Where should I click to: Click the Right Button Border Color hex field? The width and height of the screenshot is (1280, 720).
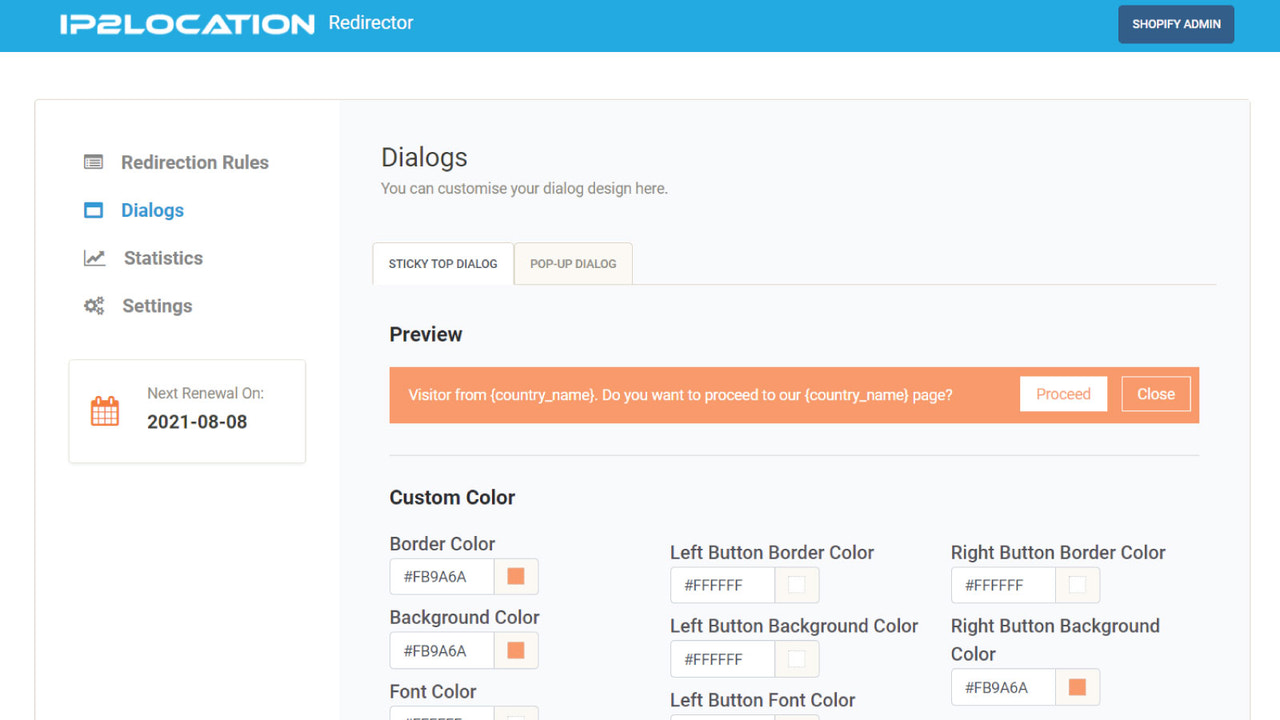[x=1002, y=585]
